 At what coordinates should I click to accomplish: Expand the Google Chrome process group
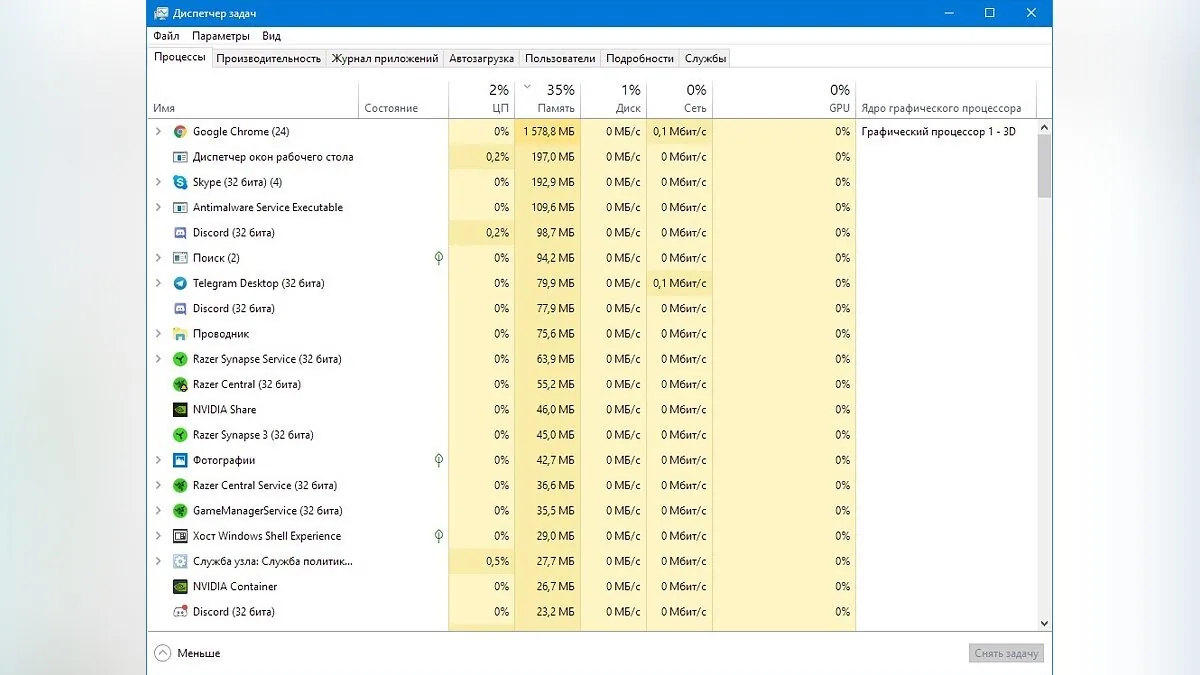tap(158, 131)
